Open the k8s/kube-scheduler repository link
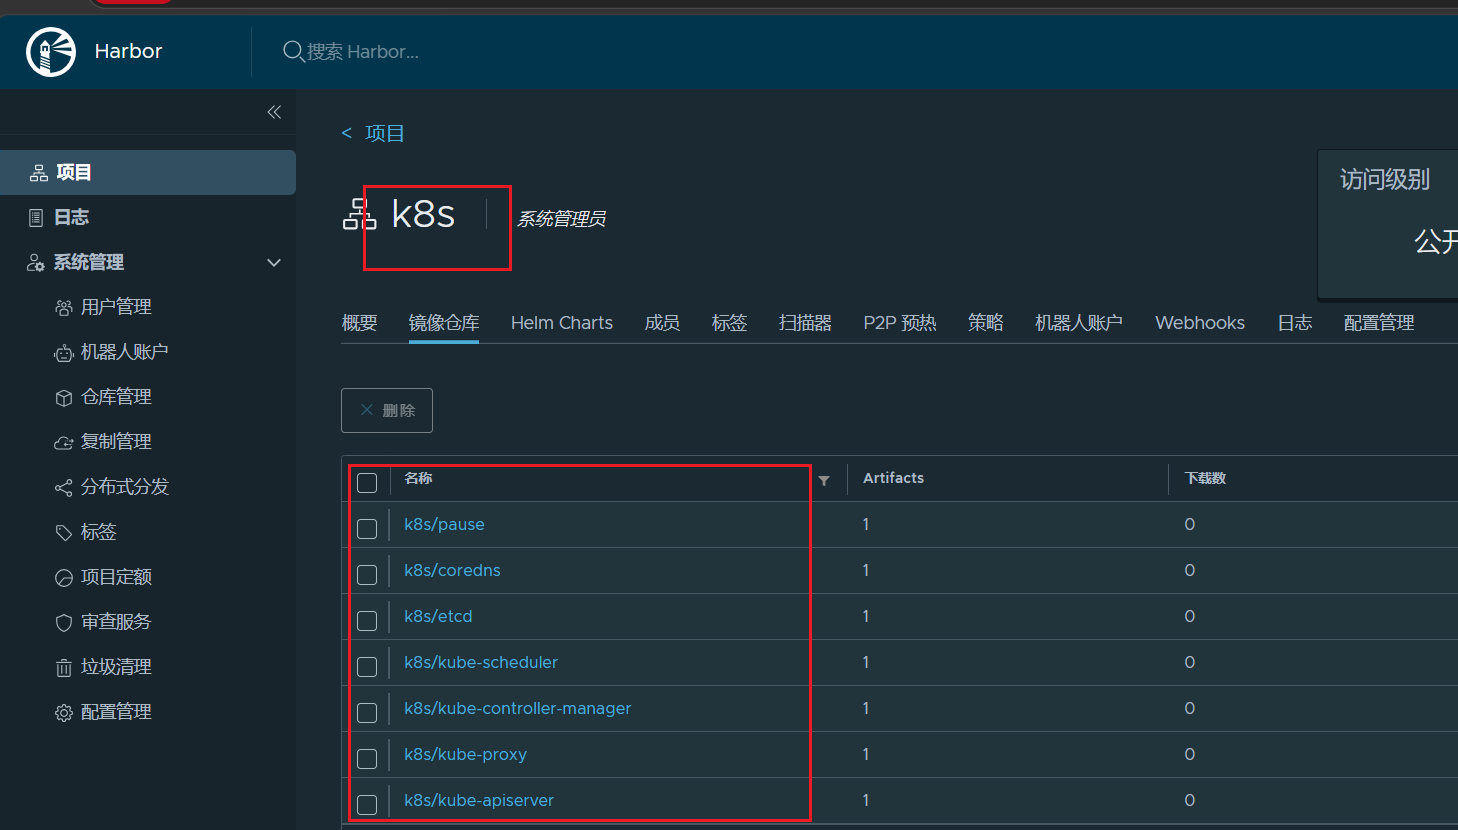 click(x=481, y=662)
